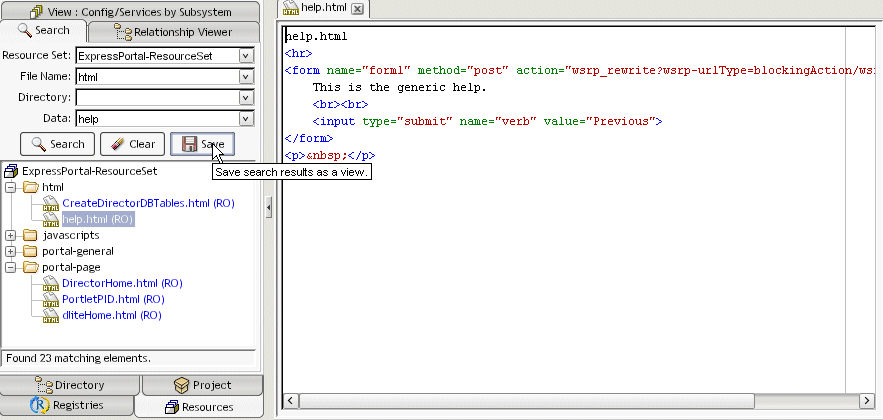Open the Directory bottom tab
Screen dimensions: 883x420
click(69, 385)
